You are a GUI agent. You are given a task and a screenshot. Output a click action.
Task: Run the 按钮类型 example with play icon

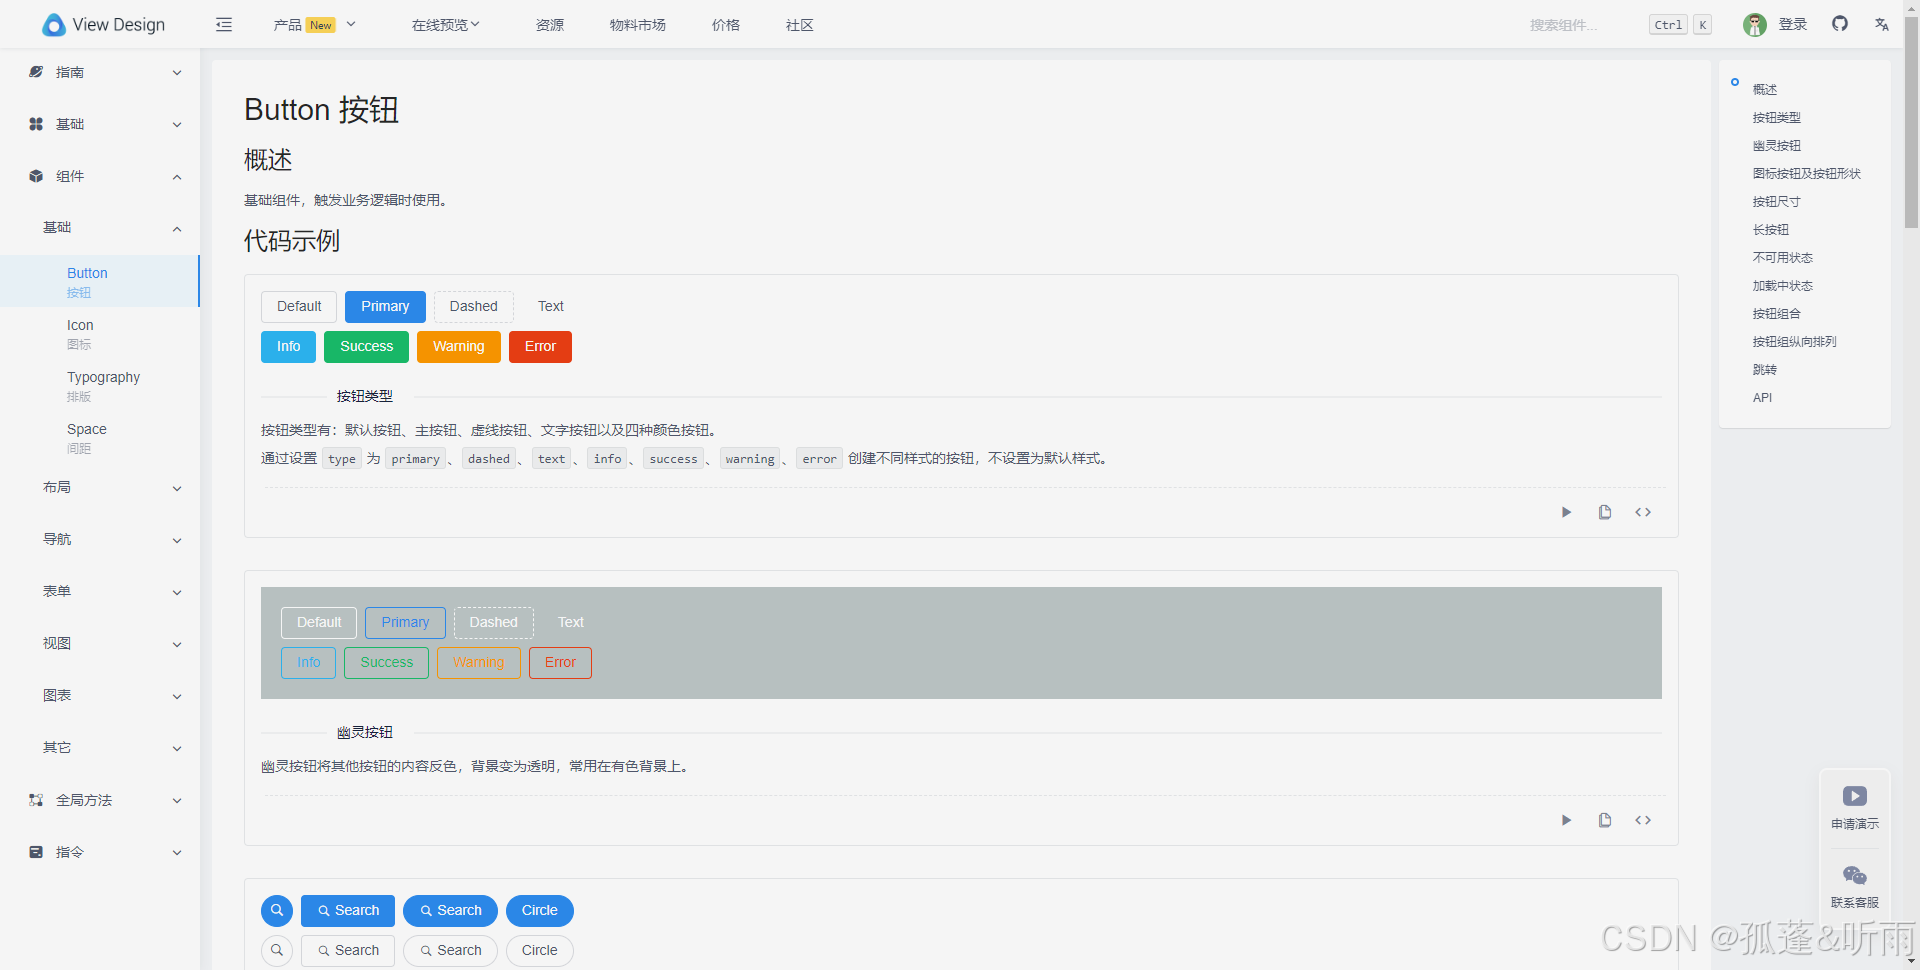tap(1567, 512)
